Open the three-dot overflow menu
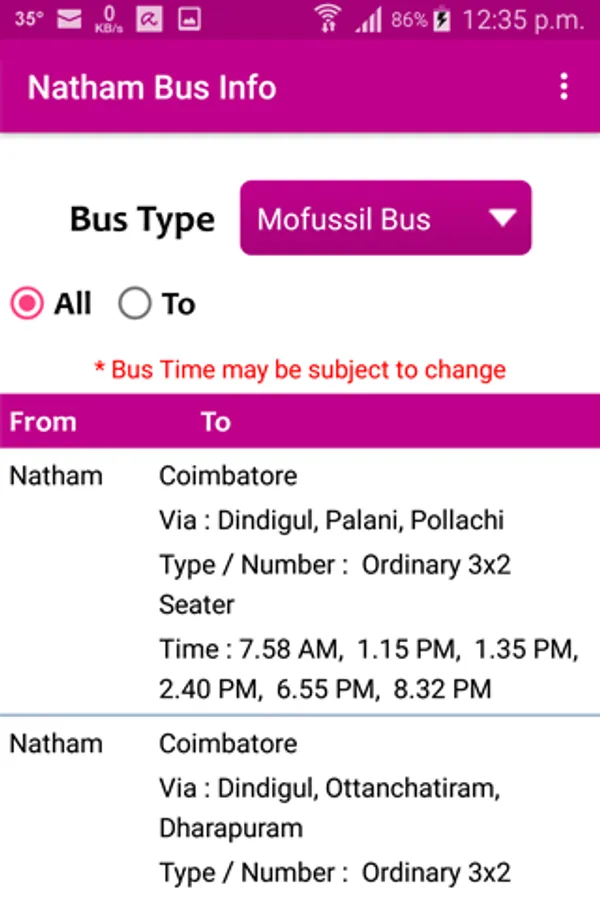The width and height of the screenshot is (600, 900). pos(564,87)
